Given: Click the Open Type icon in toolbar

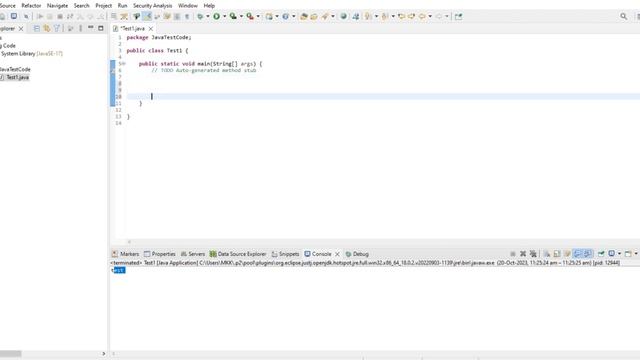Looking at the screenshot, I should point(304,16).
